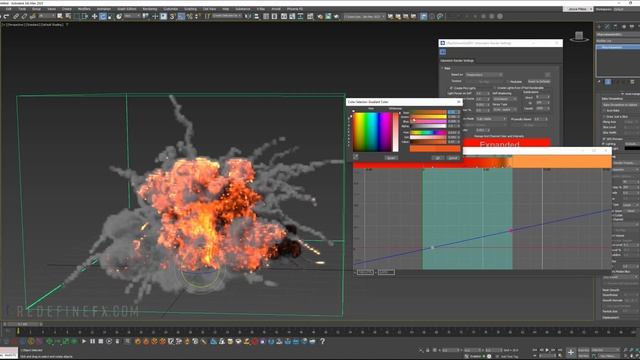Click Reset to Default in Fire settings

(539, 82)
